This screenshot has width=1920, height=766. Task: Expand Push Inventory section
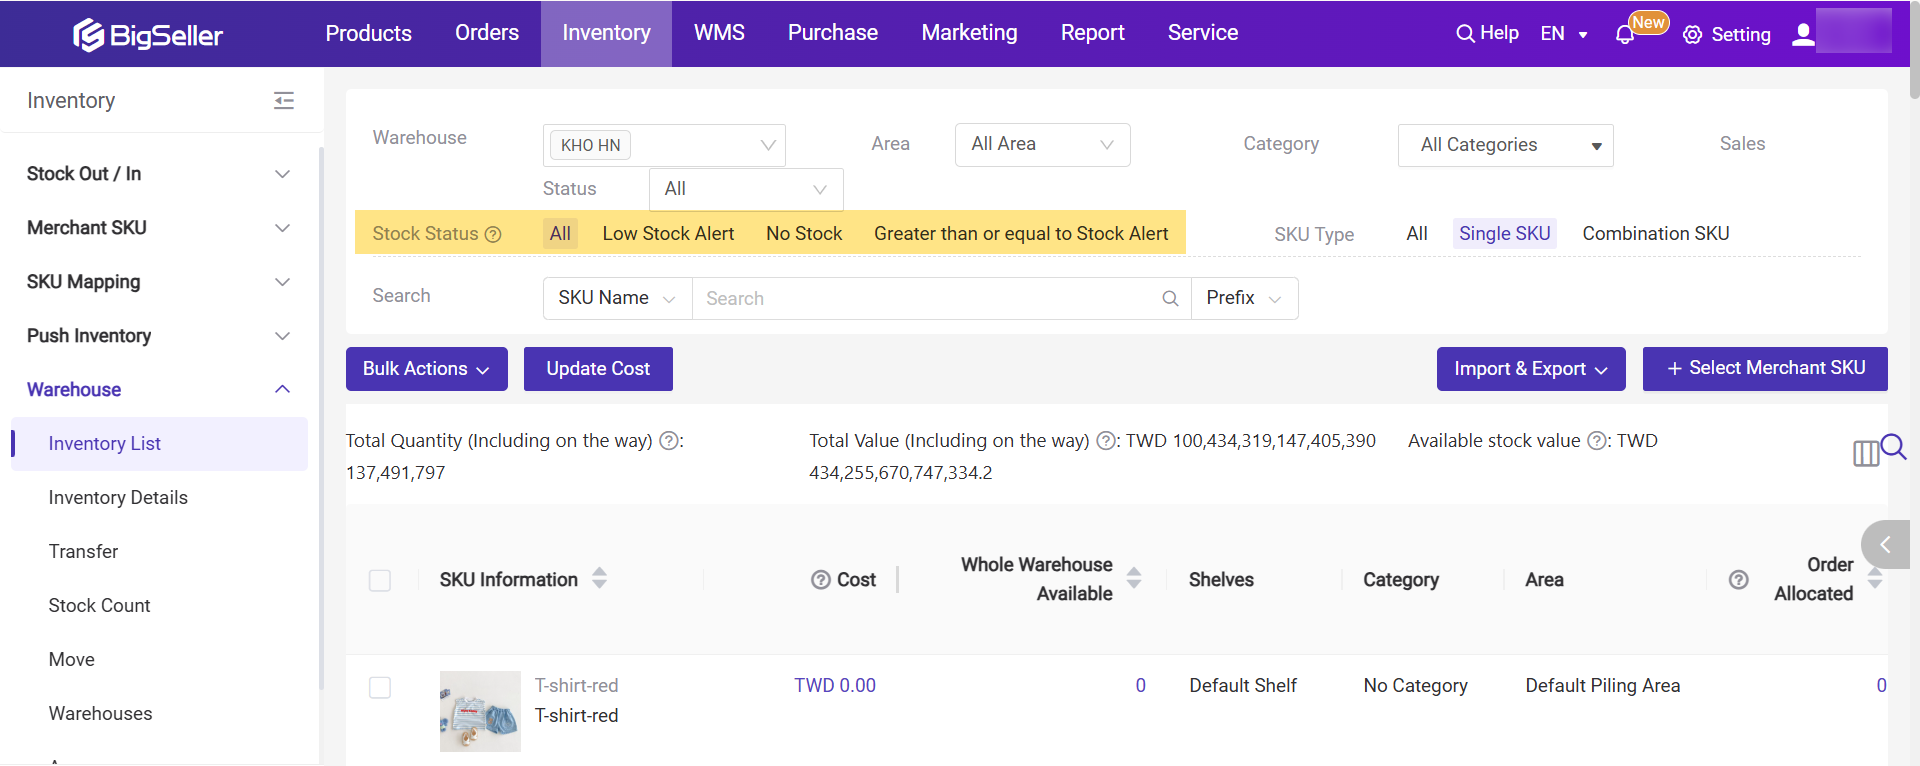160,336
